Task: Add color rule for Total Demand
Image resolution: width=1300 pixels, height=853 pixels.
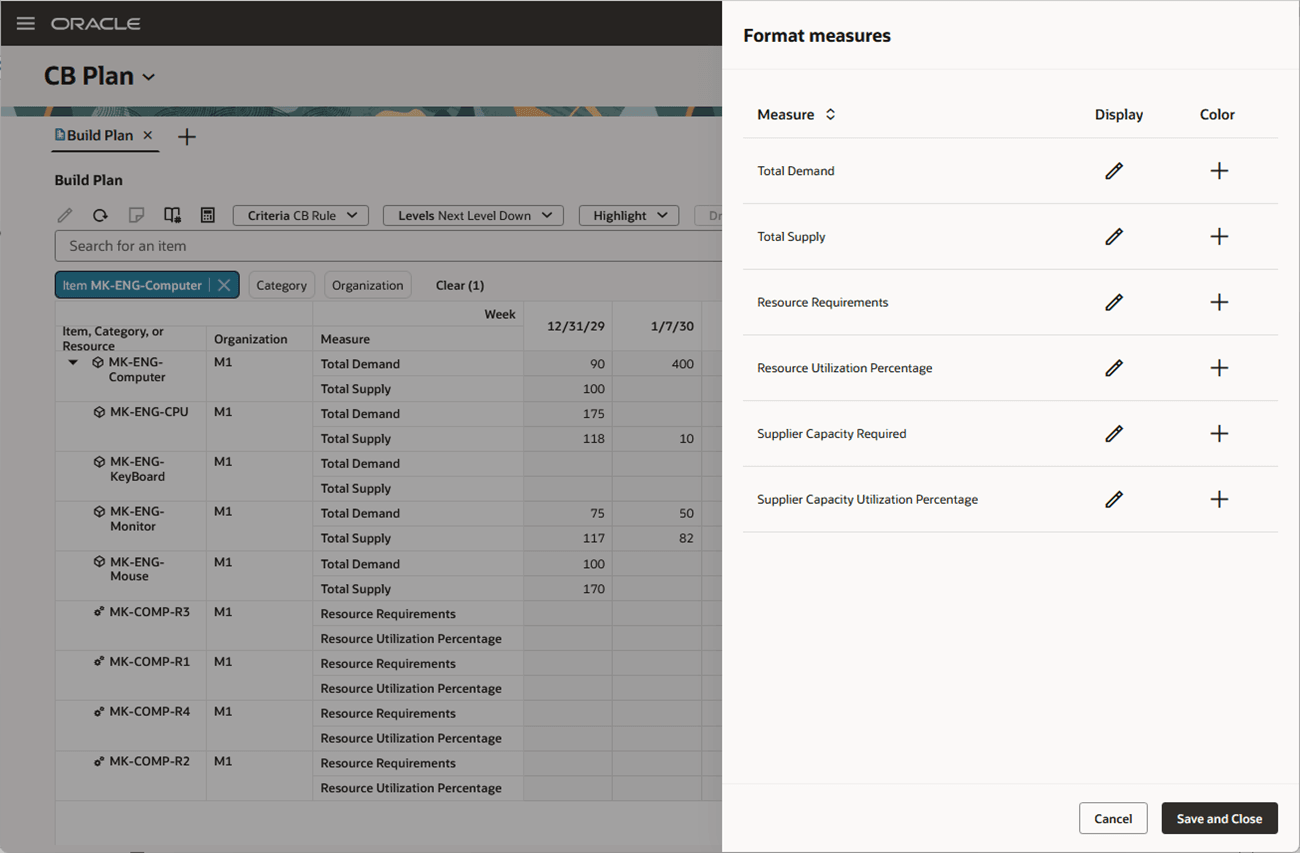Action: pyautogui.click(x=1219, y=171)
